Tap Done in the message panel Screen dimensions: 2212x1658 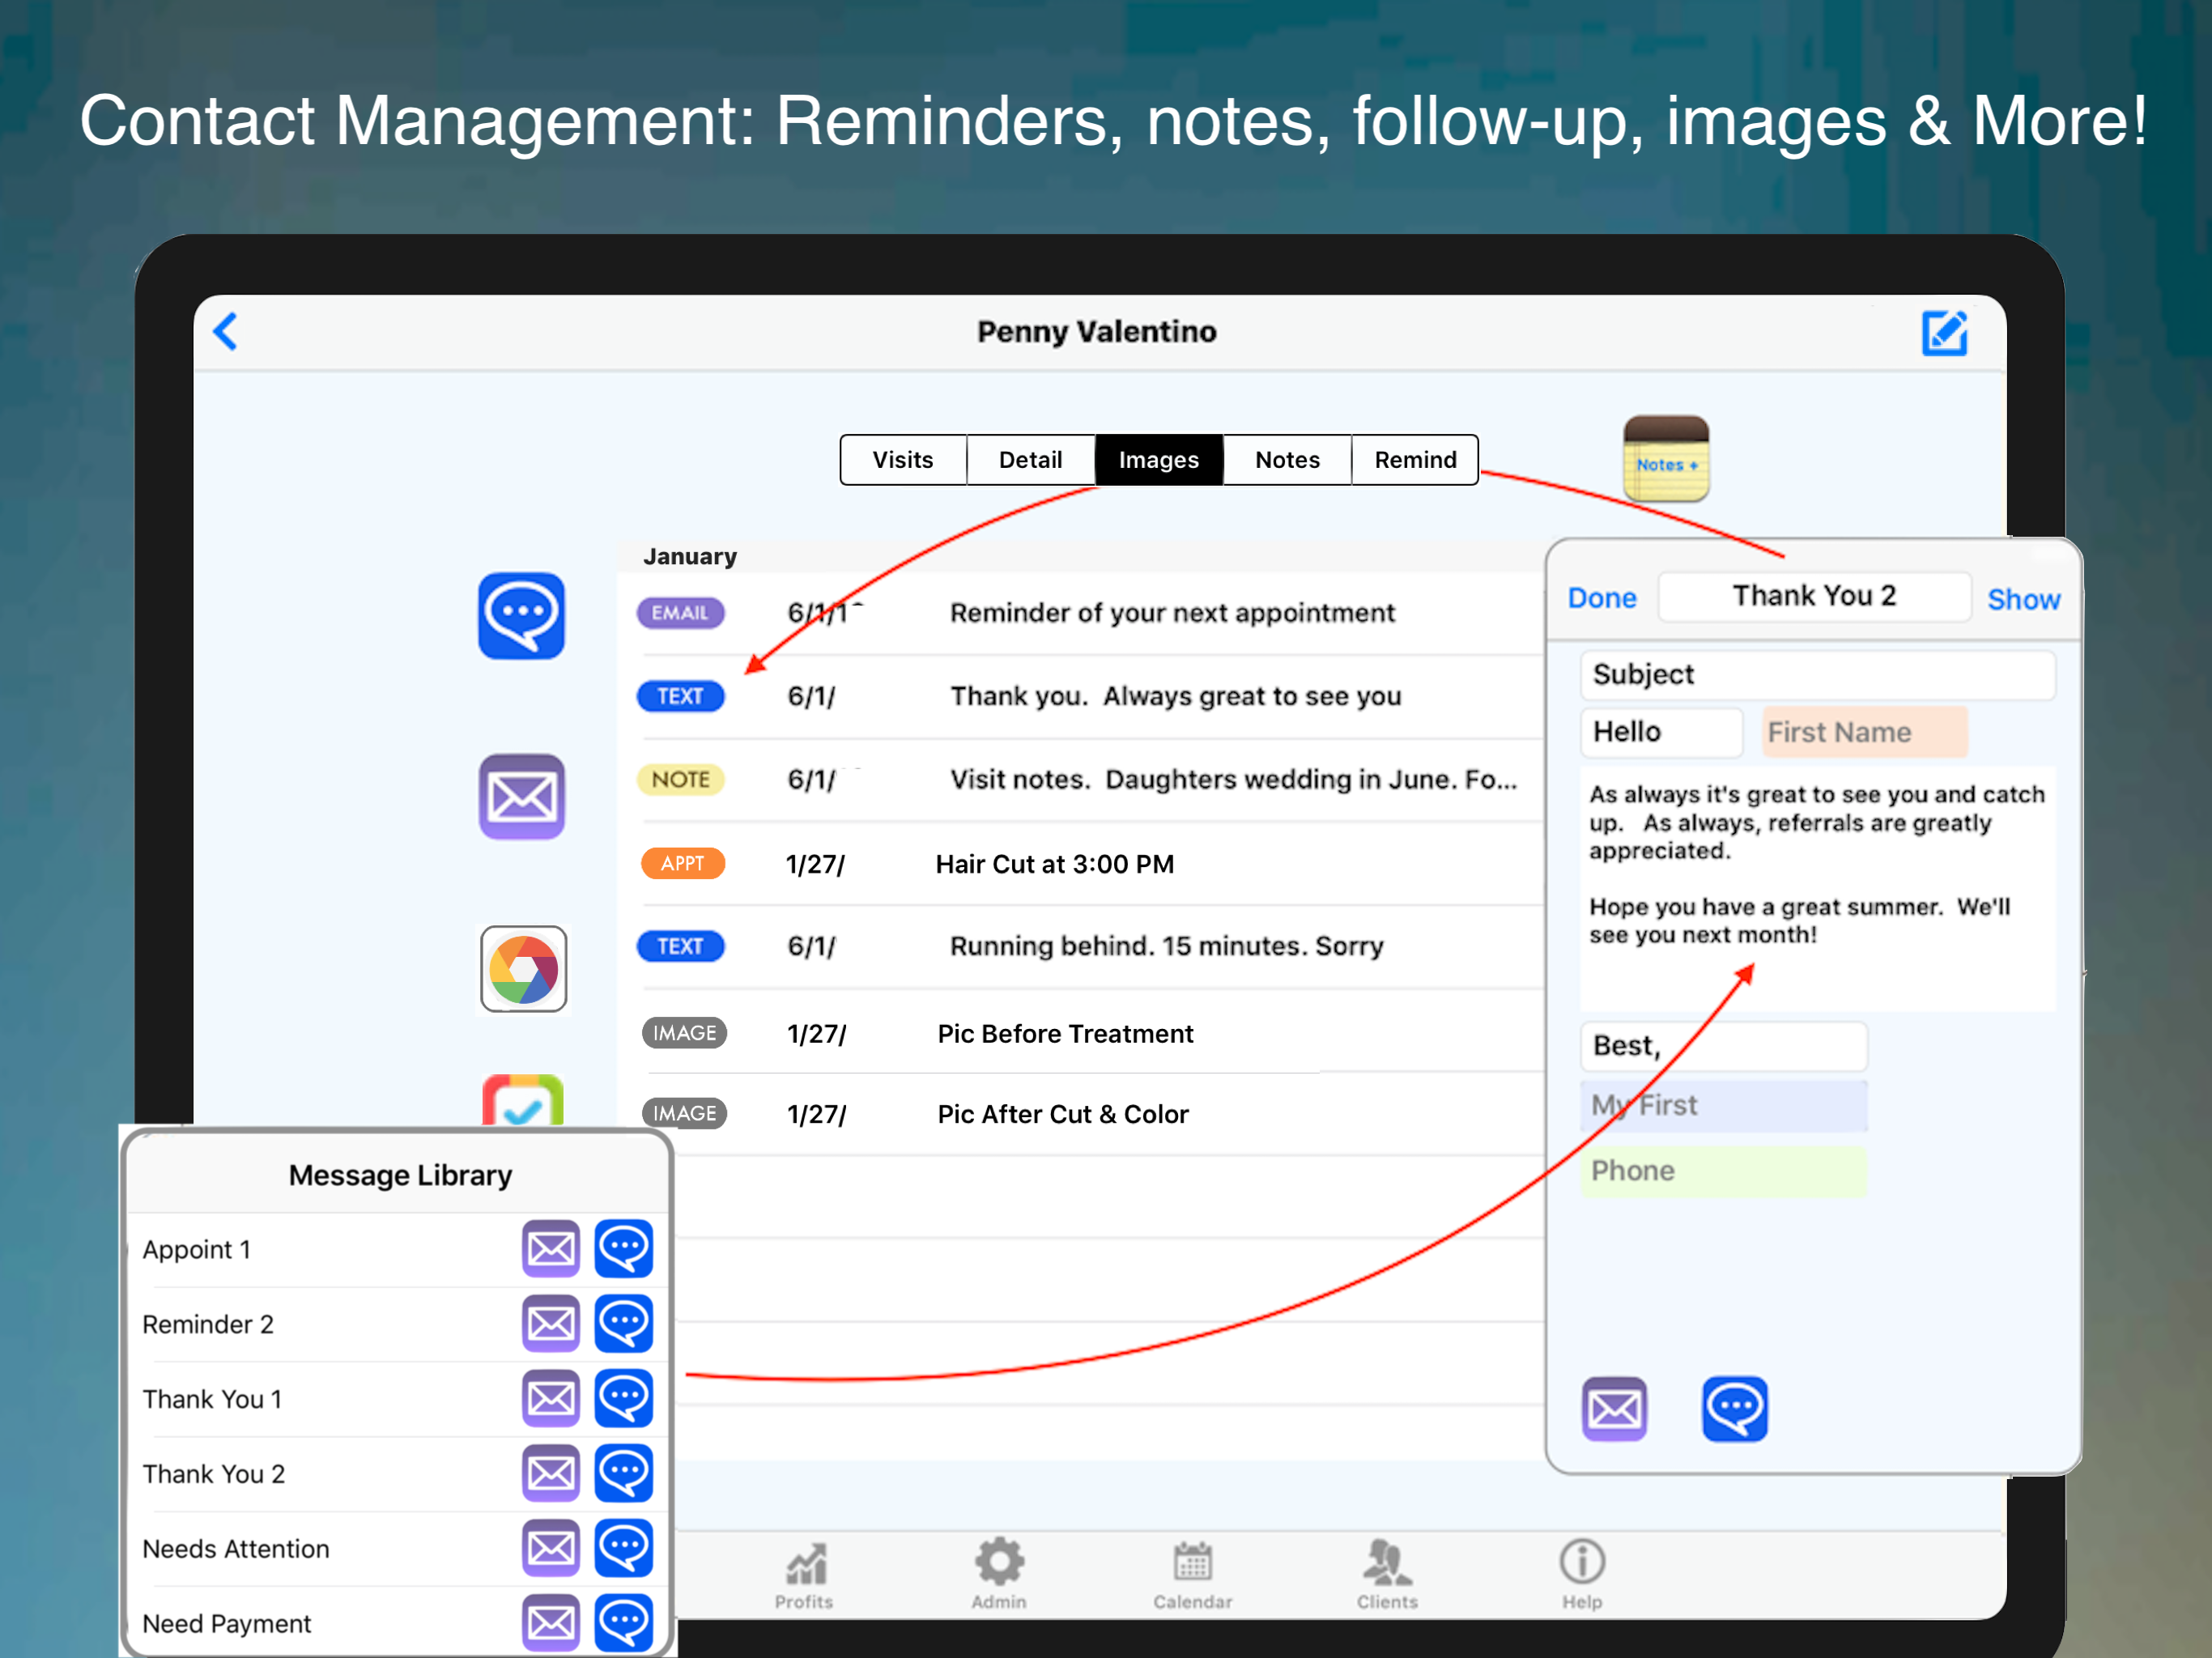point(1602,598)
